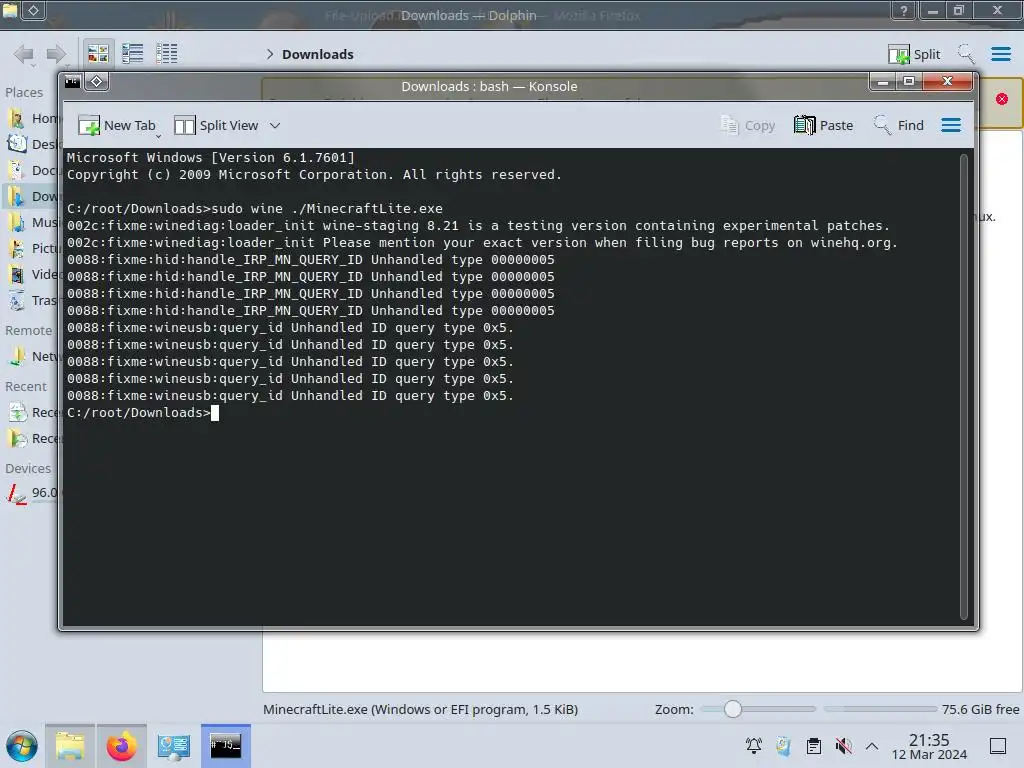Image resolution: width=1024 pixels, height=768 pixels.
Task: Click the terminal prompt cursor in Konsole
Action: click(x=215, y=413)
